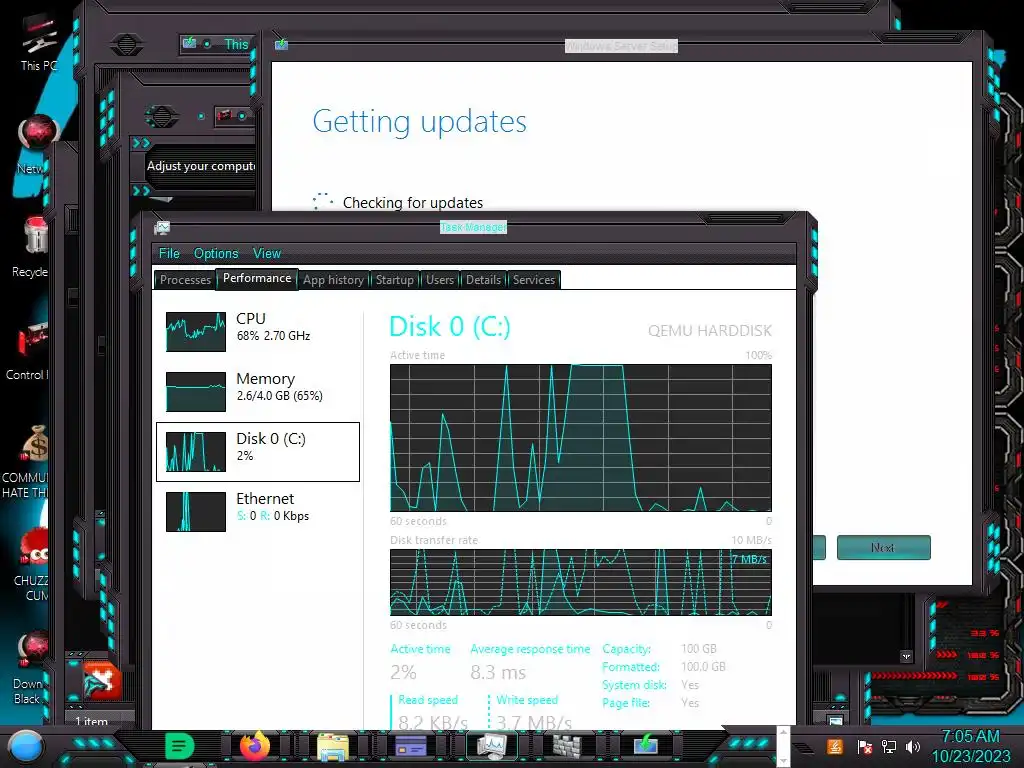Select the Memory performance item

pos(258,391)
